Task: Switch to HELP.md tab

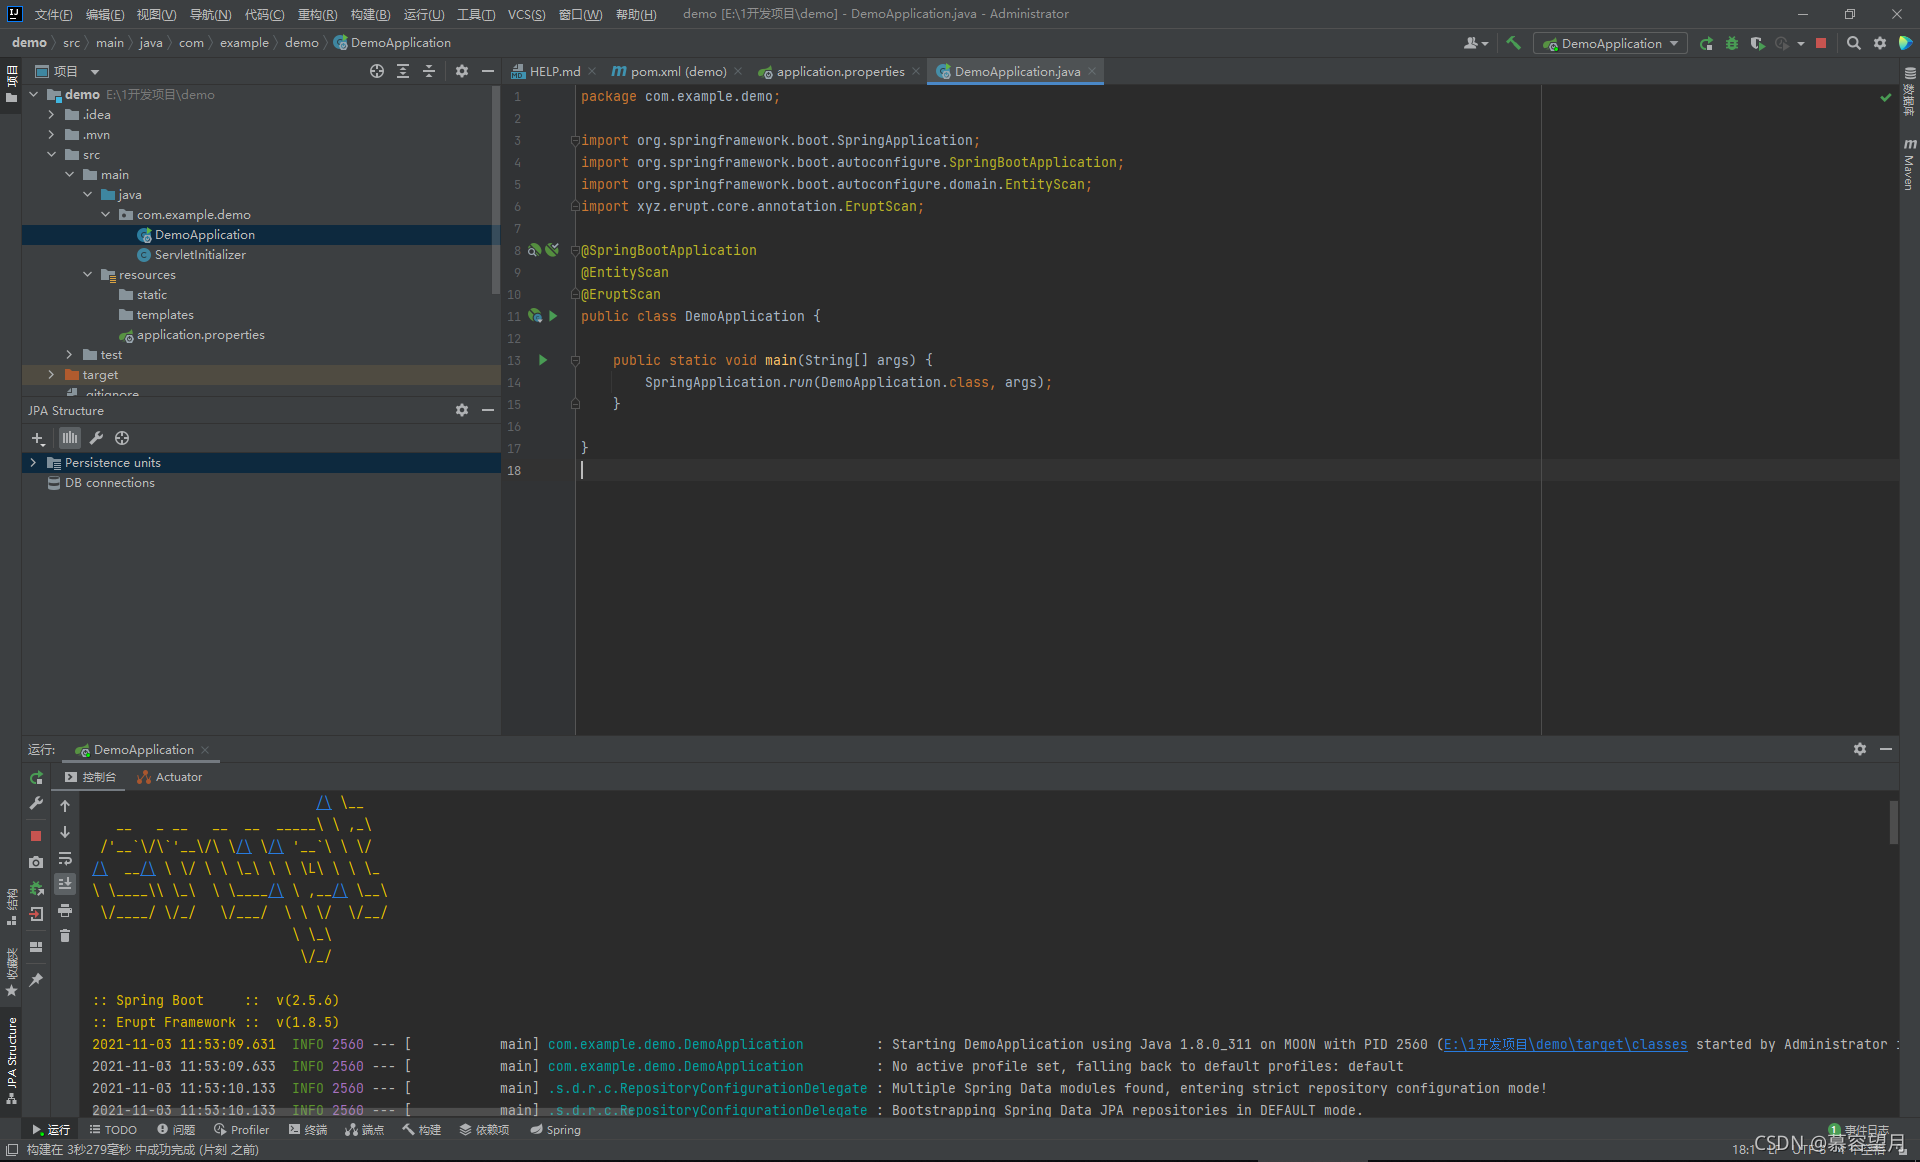Action: (x=555, y=71)
